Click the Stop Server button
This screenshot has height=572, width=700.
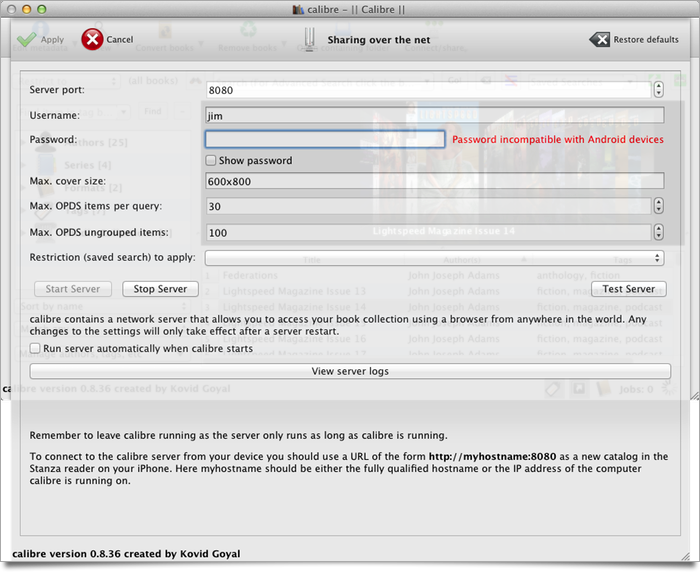coord(160,289)
